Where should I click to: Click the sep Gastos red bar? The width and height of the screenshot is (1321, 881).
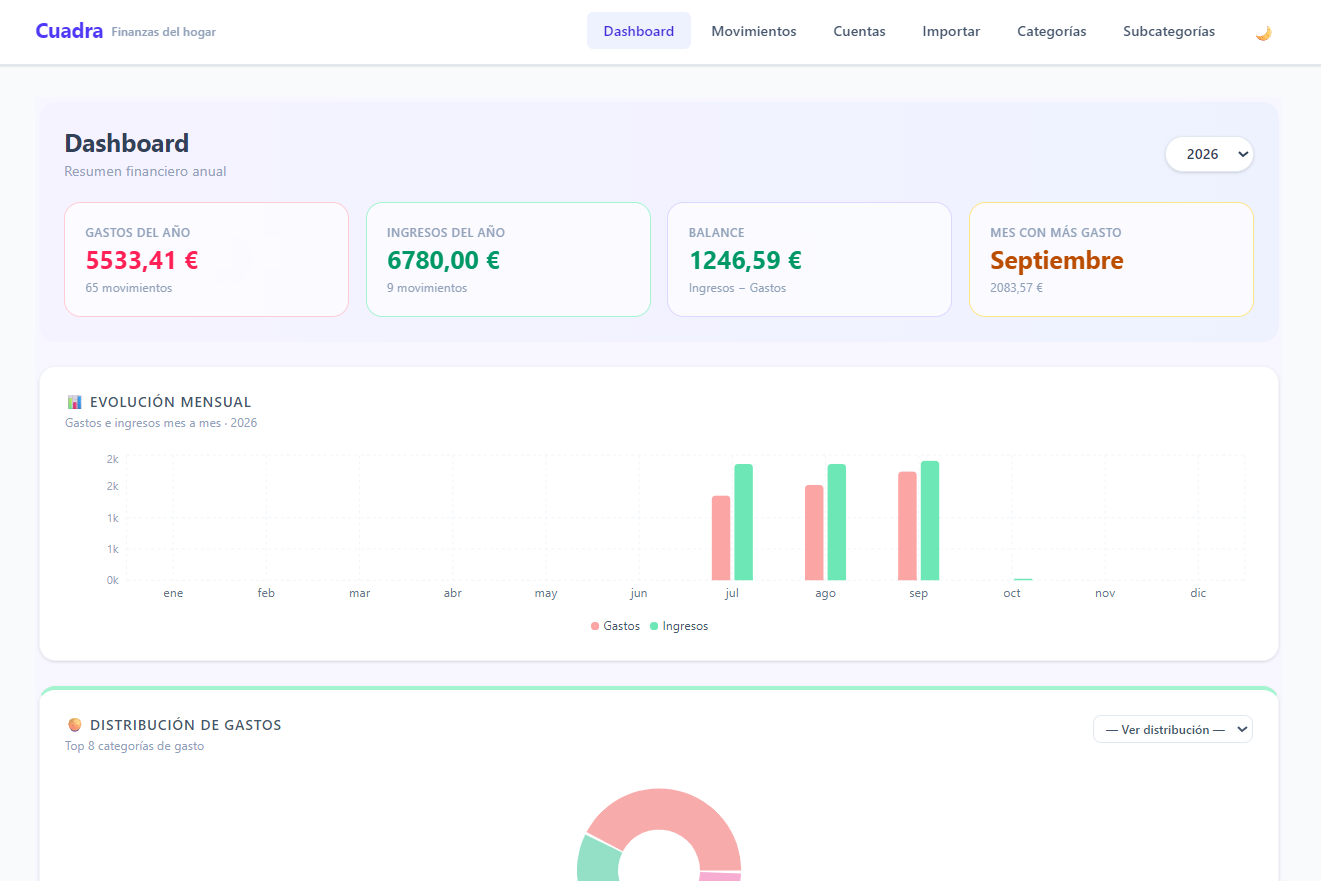[907, 526]
